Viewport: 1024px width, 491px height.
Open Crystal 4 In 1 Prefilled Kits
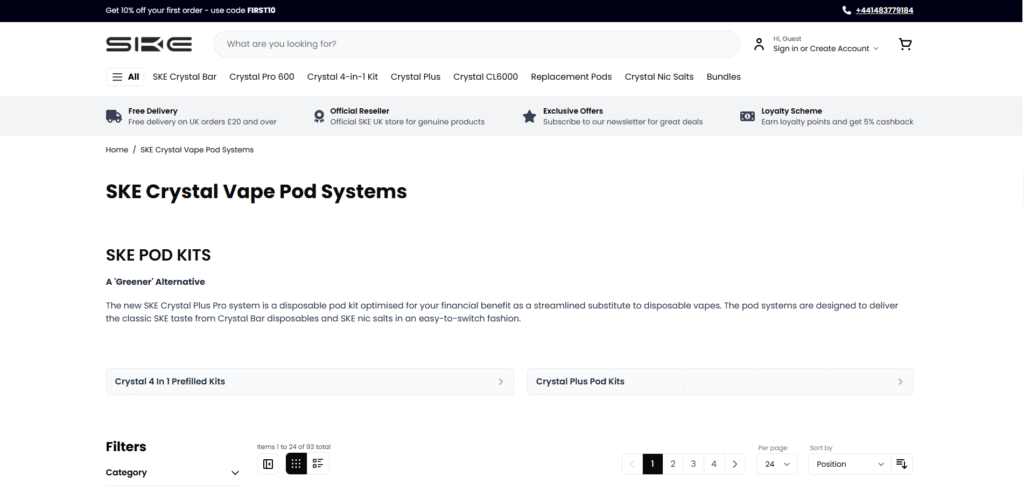pyautogui.click(x=310, y=382)
